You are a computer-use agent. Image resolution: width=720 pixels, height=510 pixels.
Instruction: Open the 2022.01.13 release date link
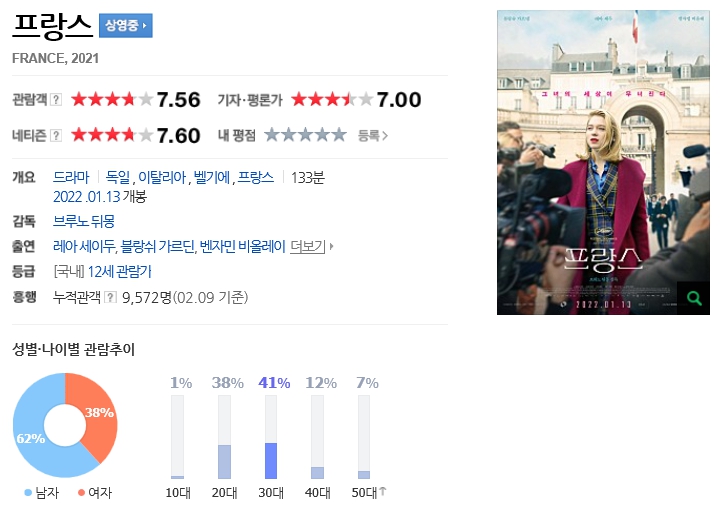pyautogui.click(x=87, y=197)
